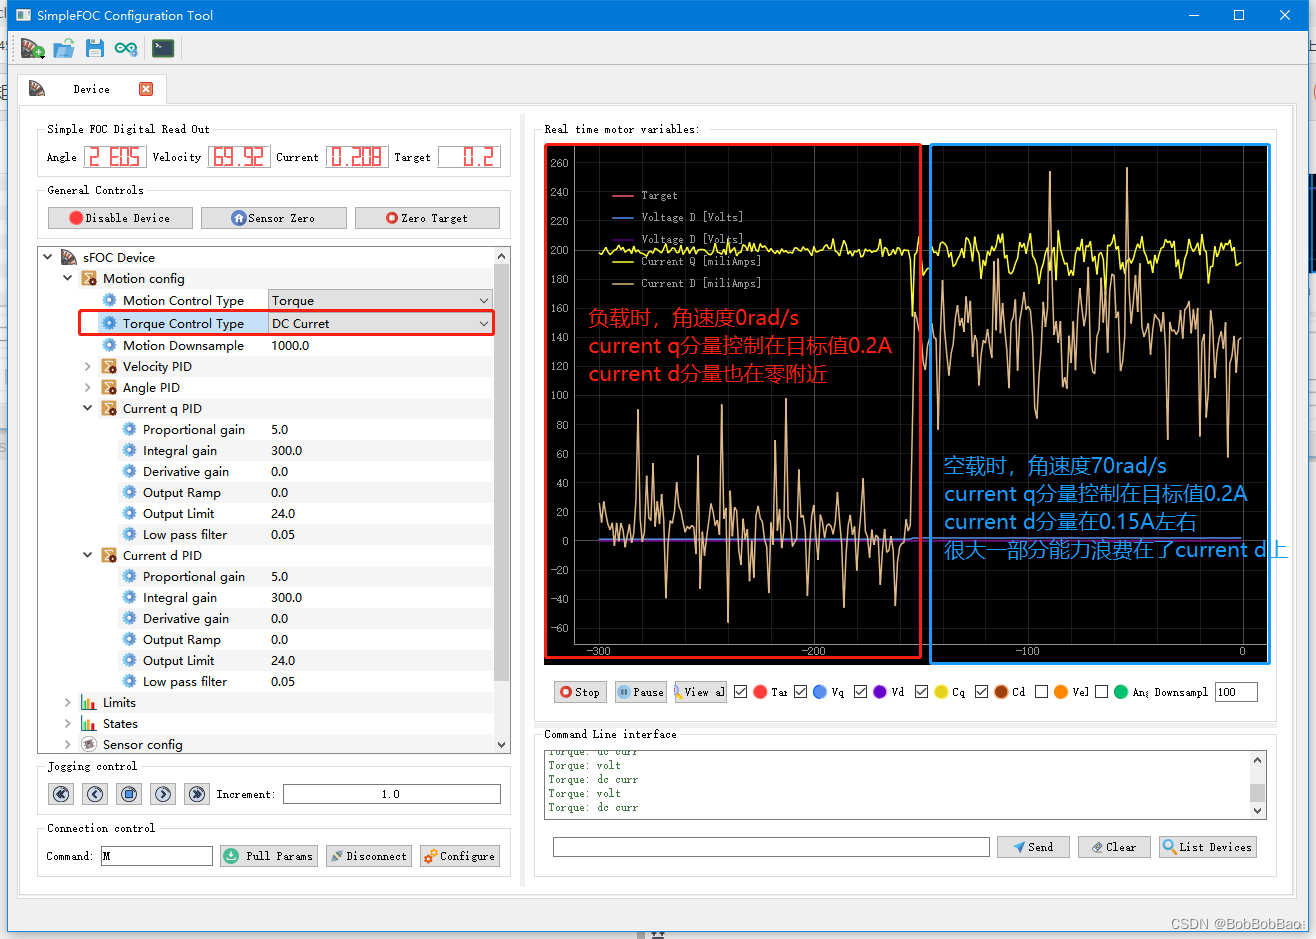Expand the Velocity PID node
The image size is (1316, 939).
[88, 367]
